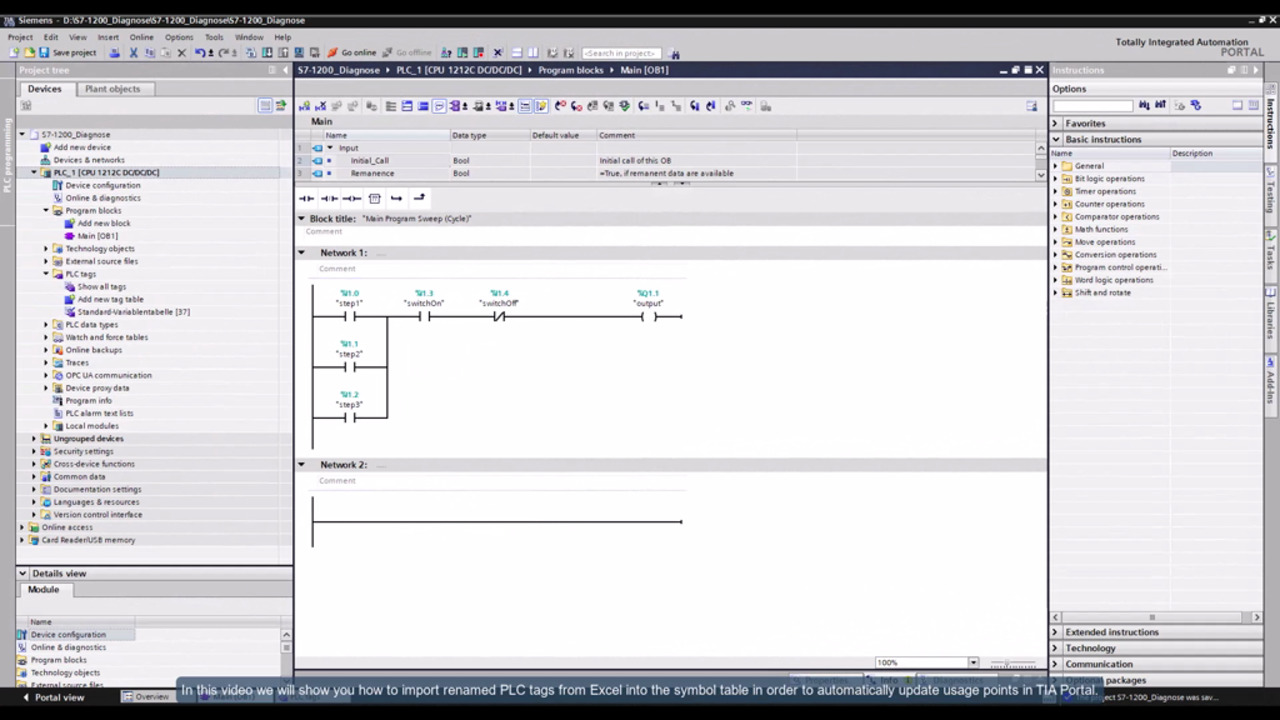Click the Go online button
Screen dimensions: 1280x720
click(352, 53)
